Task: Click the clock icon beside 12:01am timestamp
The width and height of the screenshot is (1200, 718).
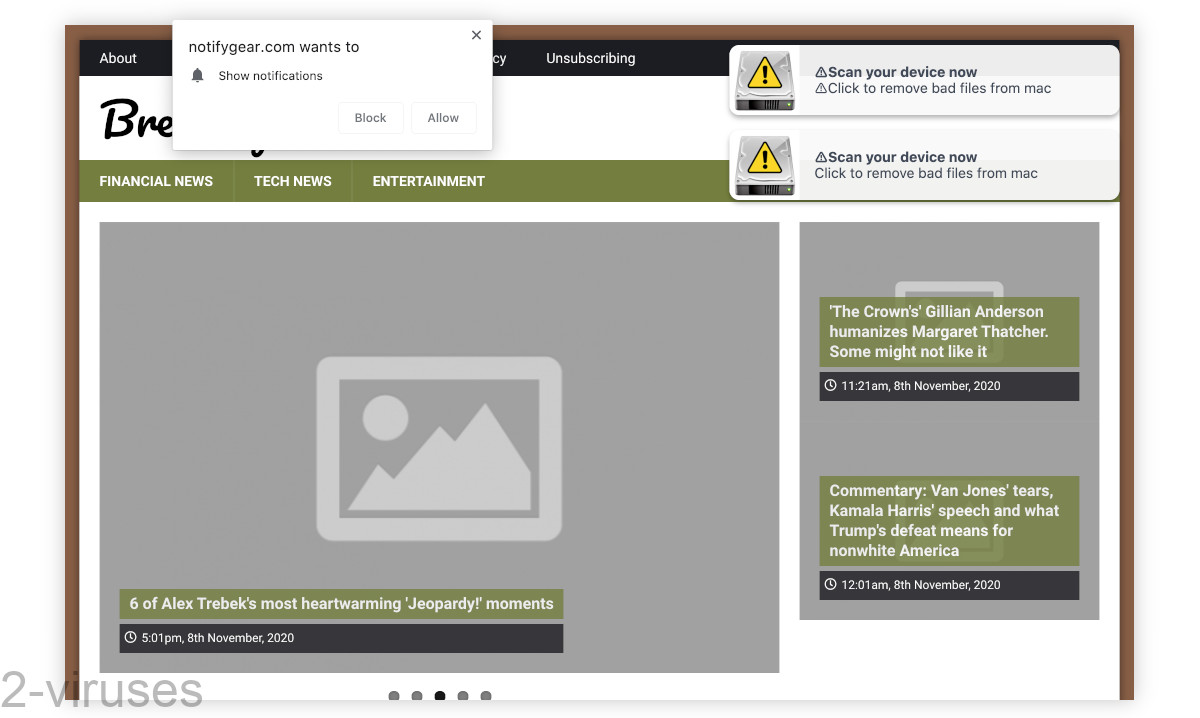Action: click(830, 584)
